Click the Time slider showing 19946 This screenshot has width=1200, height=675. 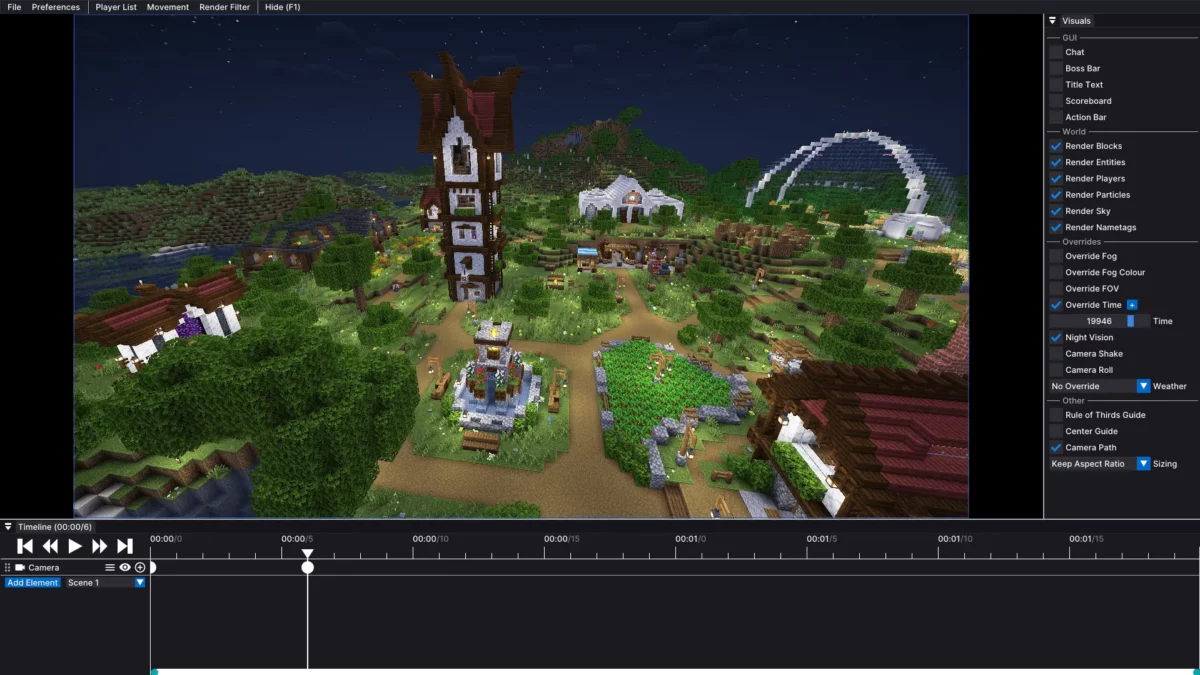point(1099,321)
